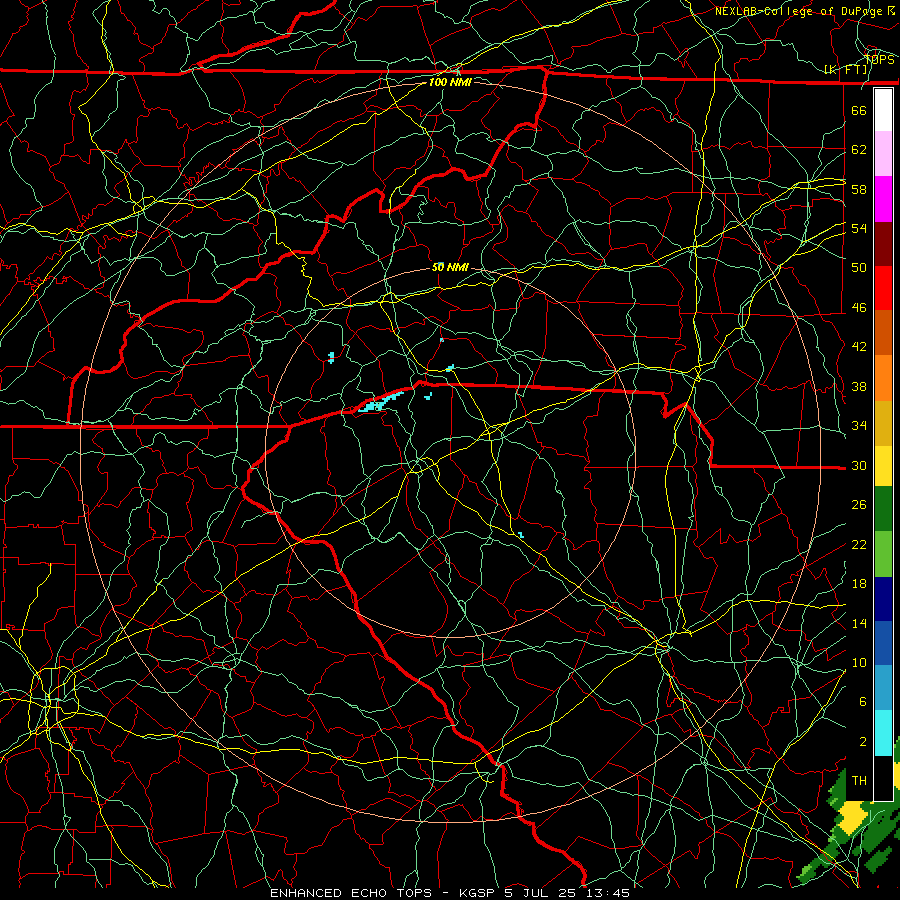Click the 22 value on the scale
Image resolution: width=900 pixels, height=900 pixels.
tap(859, 545)
